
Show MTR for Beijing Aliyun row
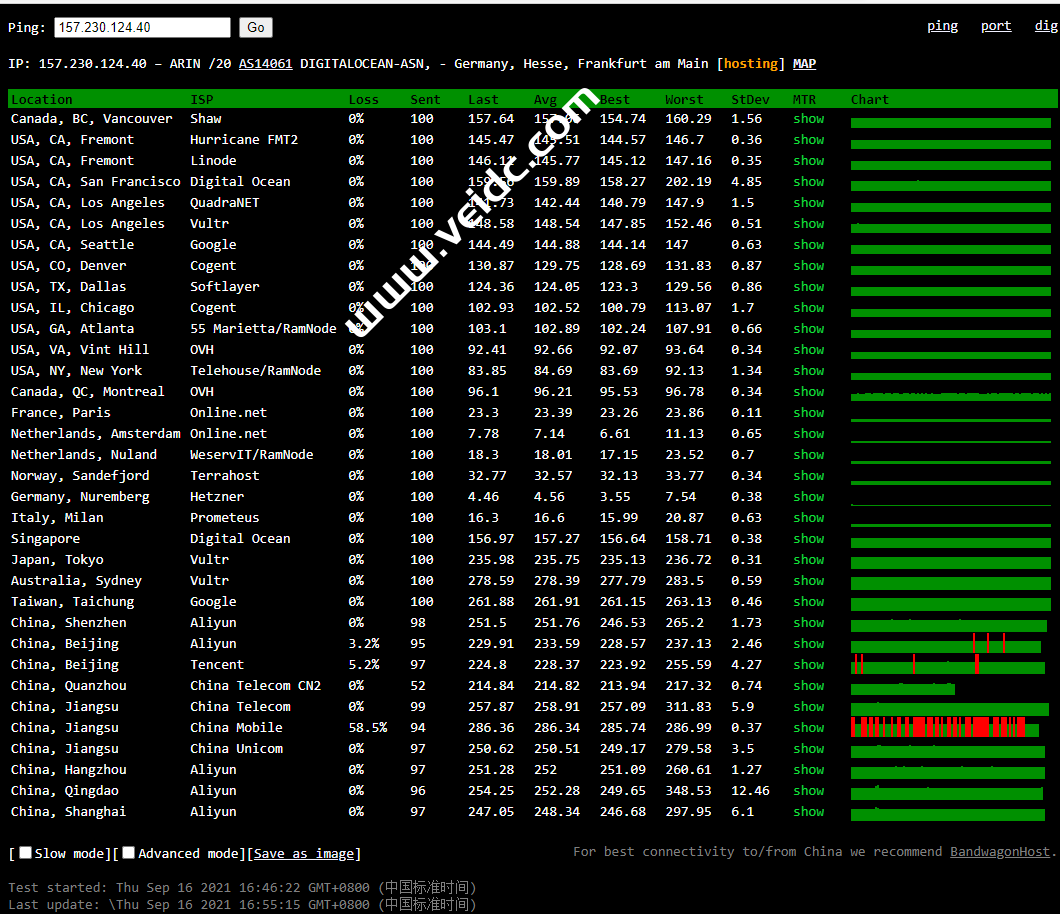point(809,643)
